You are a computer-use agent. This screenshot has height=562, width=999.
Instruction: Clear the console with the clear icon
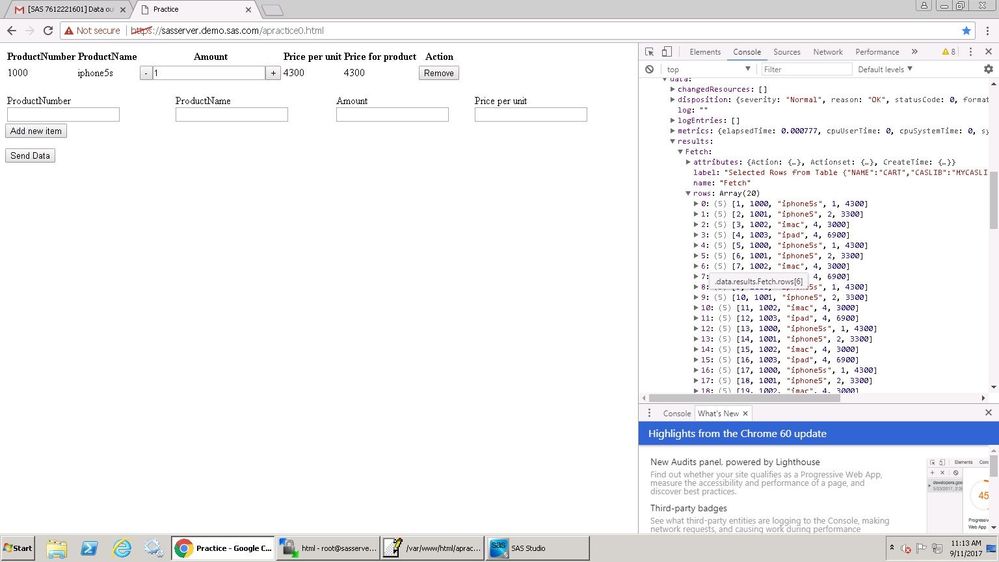coord(649,69)
